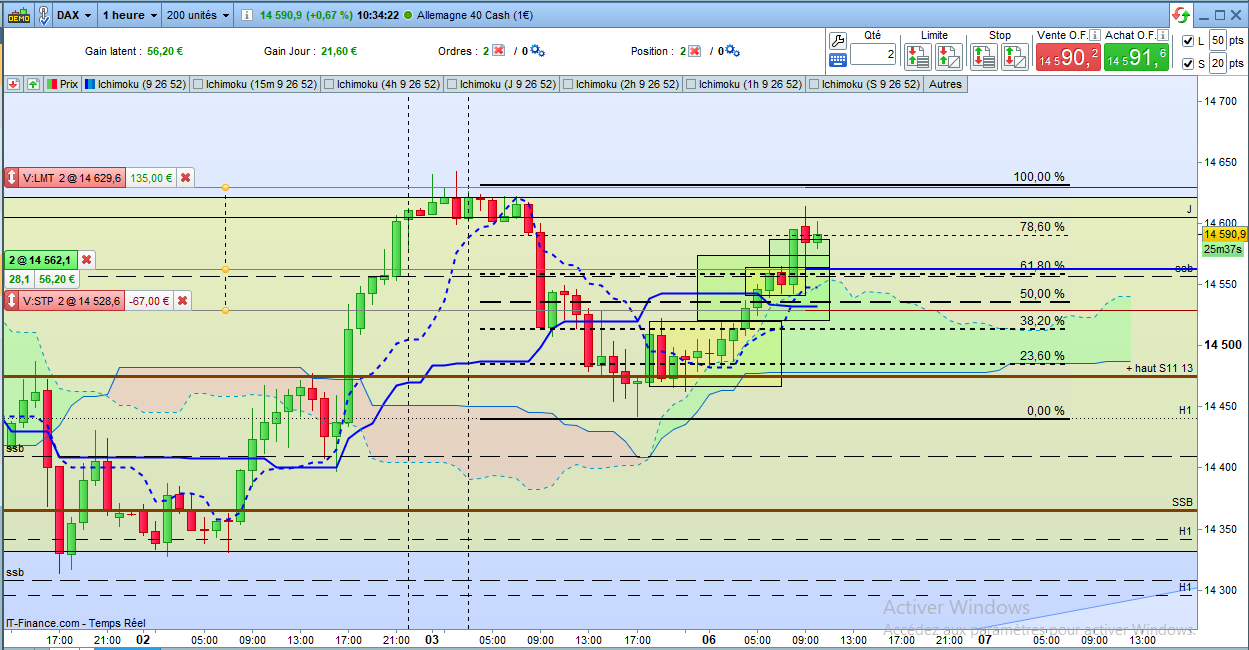
Task: Open the 1 heure timeframe dropdown
Action: click(129, 15)
